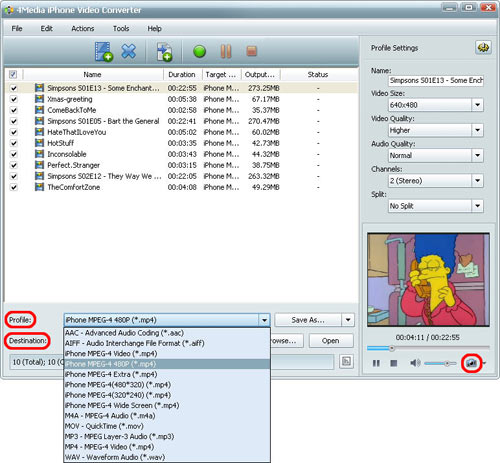Select the Simpsons S02E12 file row
Viewport: 500px width, 463px height.
tap(182, 176)
